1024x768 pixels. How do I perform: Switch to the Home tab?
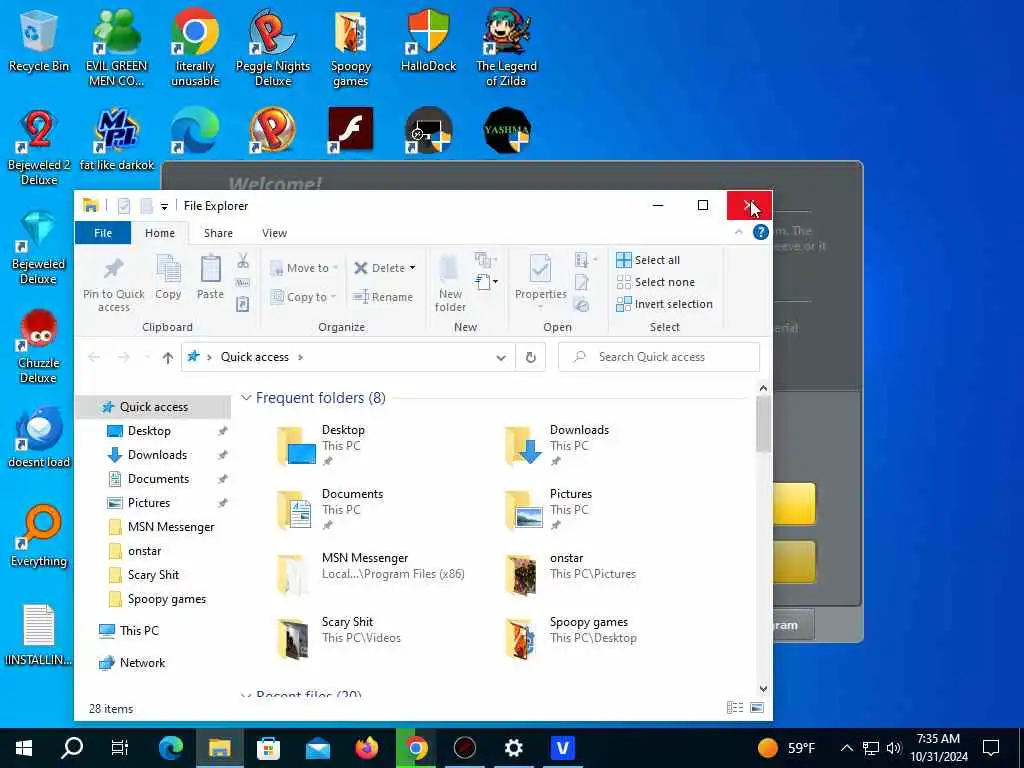point(160,233)
